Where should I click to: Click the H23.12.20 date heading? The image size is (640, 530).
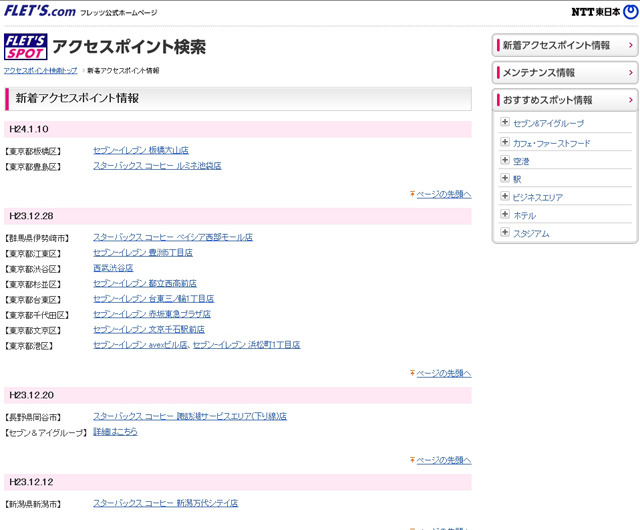(31, 395)
